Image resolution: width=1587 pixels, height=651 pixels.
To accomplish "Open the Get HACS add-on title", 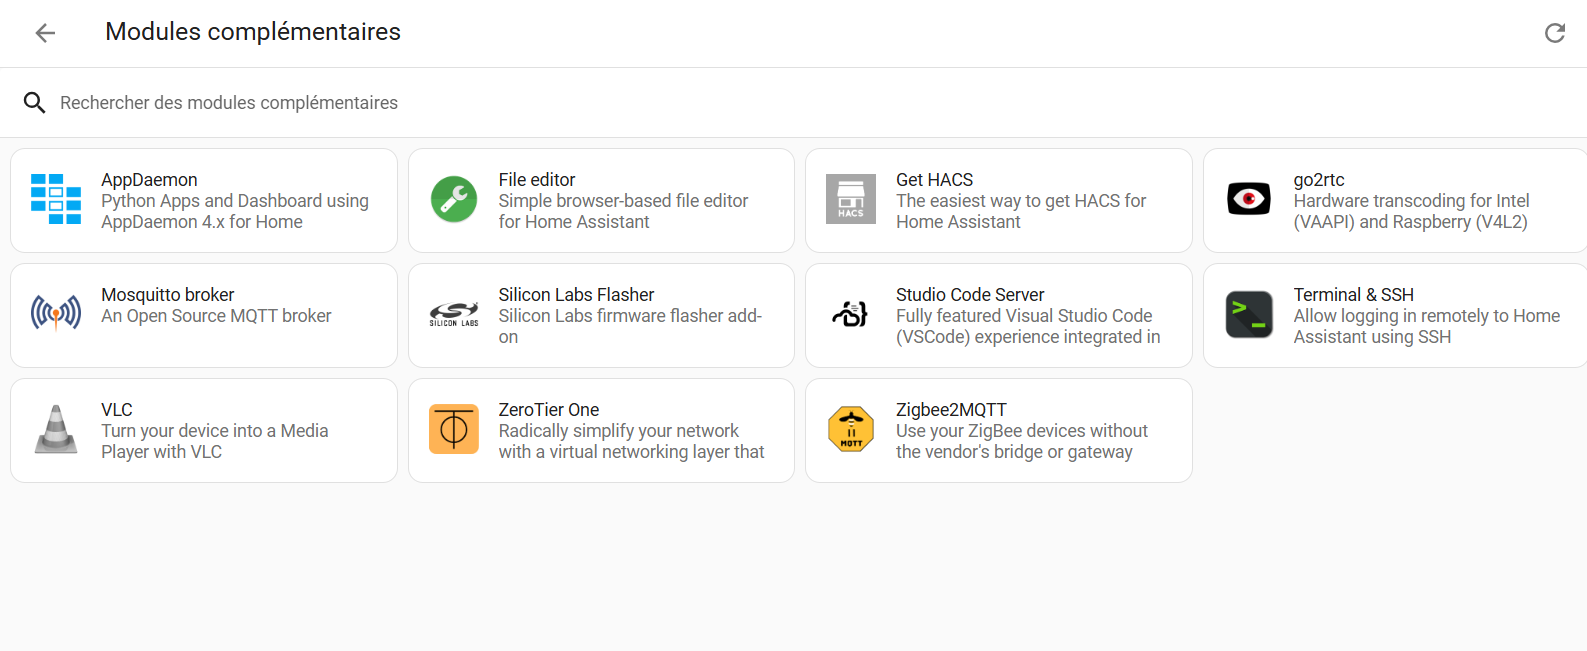I will click(x=934, y=180).
